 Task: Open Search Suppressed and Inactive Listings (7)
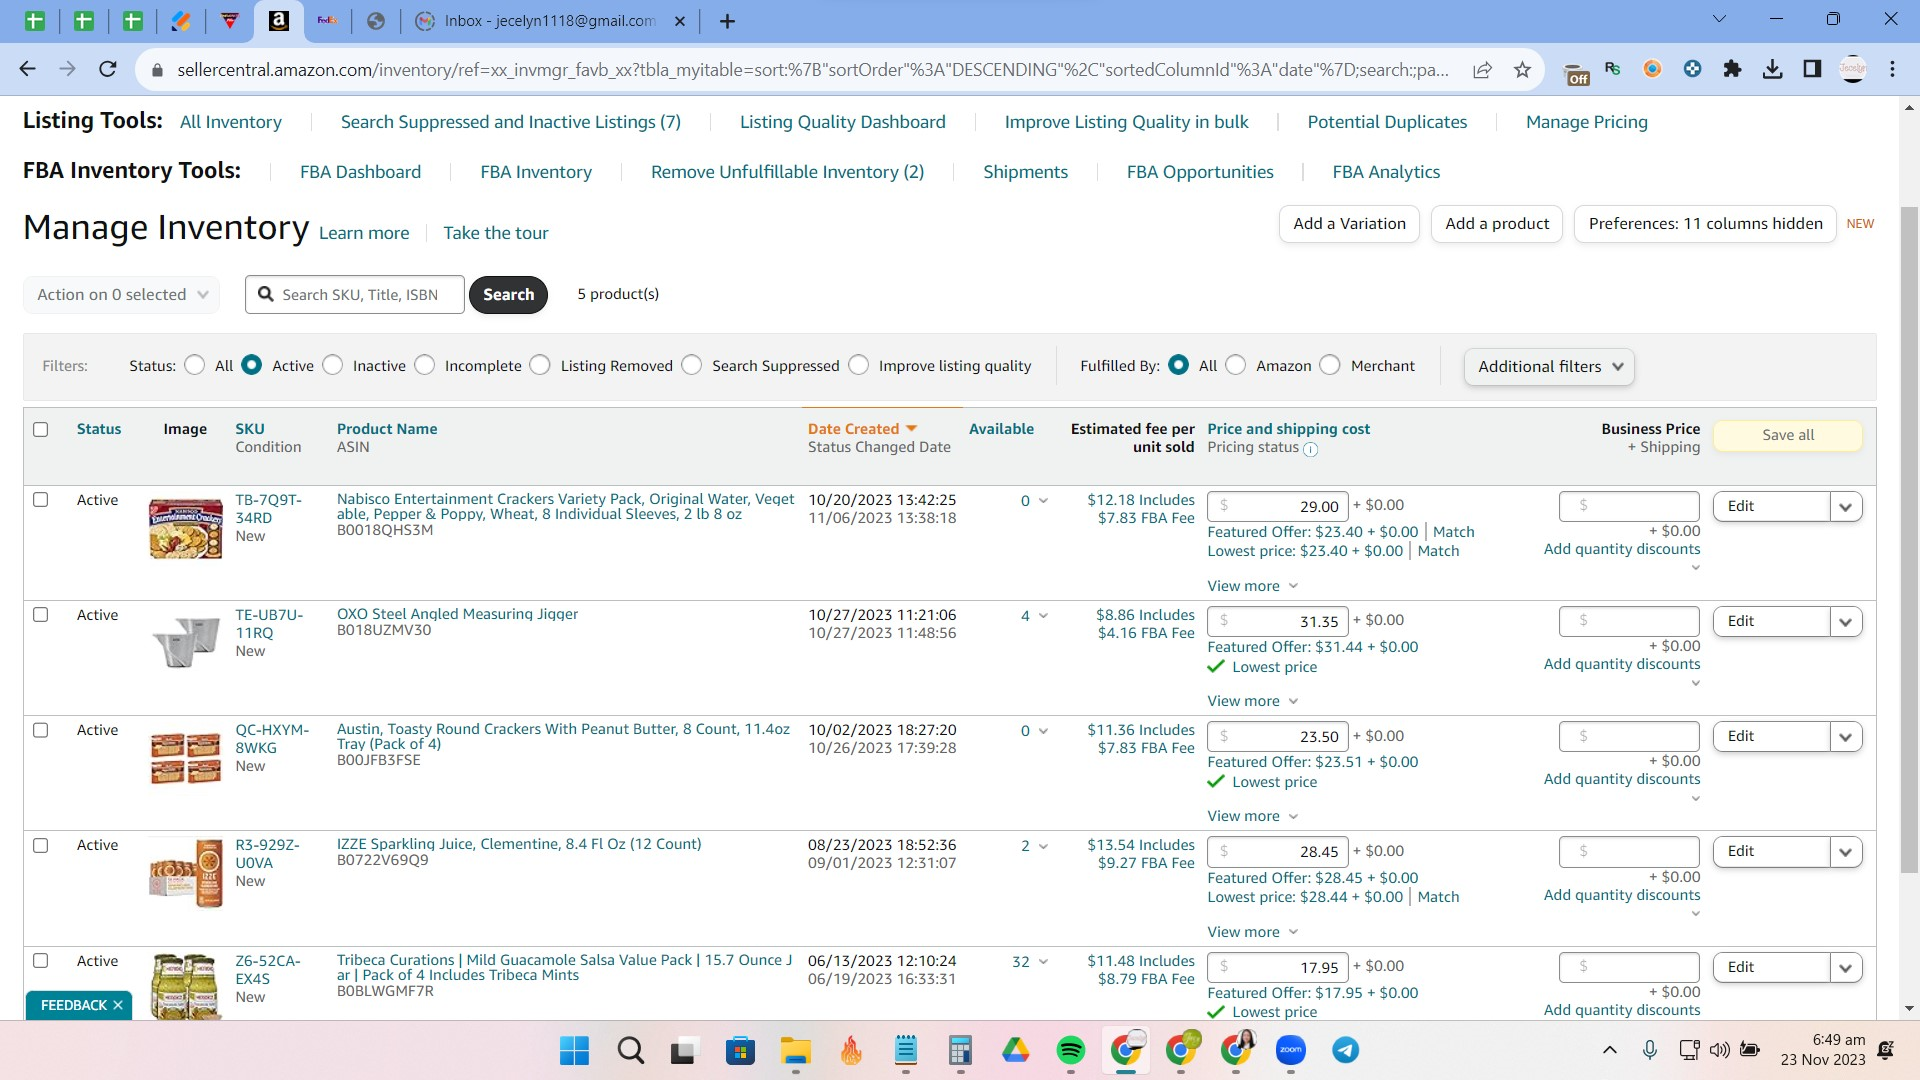pyautogui.click(x=511, y=122)
